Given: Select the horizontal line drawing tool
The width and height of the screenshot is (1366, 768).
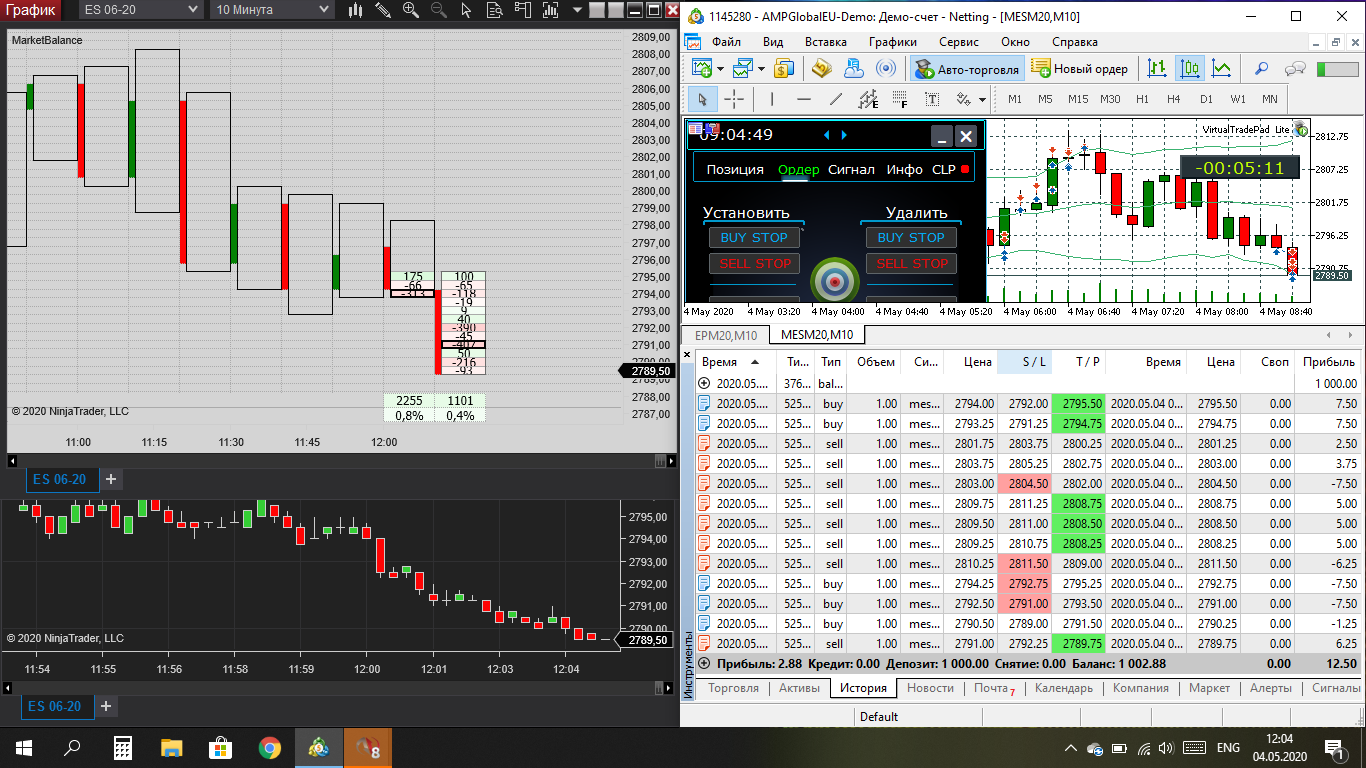Looking at the screenshot, I should [x=804, y=99].
